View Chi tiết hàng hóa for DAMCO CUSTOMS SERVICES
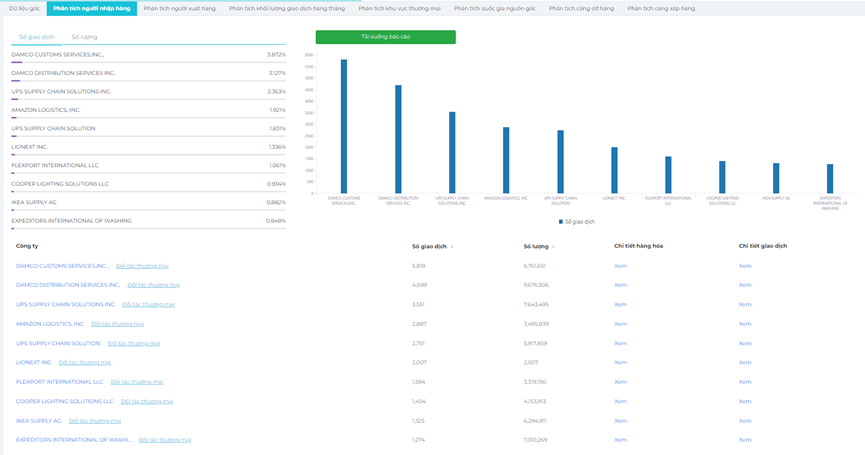The image size is (865, 455). 621,266
